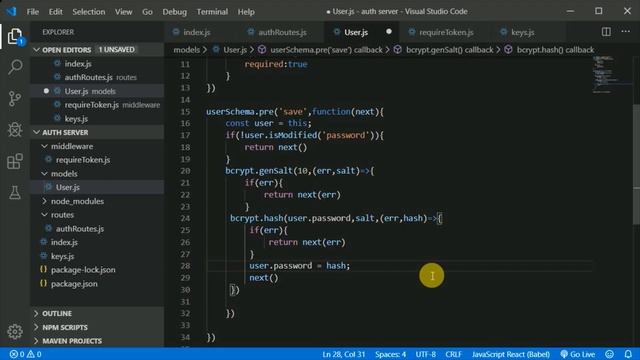
Task: Open the Extensions view icon
Action: 15,161
